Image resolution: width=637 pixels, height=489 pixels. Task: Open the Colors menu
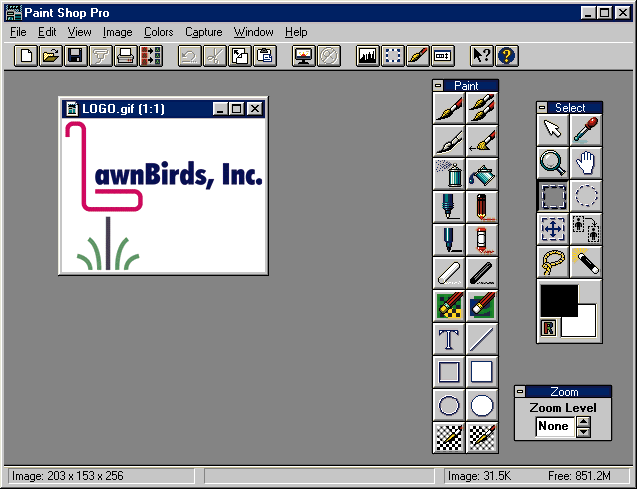[158, 32]
